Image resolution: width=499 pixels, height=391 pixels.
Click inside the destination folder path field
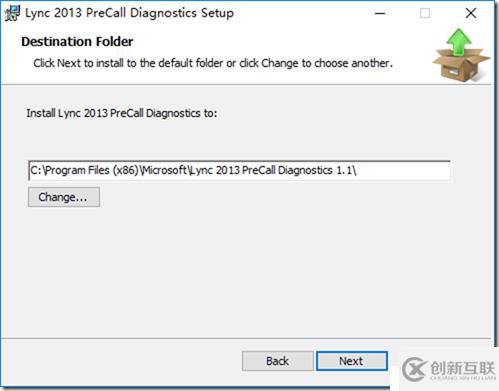pyautogui.click(x=239, y=170)
